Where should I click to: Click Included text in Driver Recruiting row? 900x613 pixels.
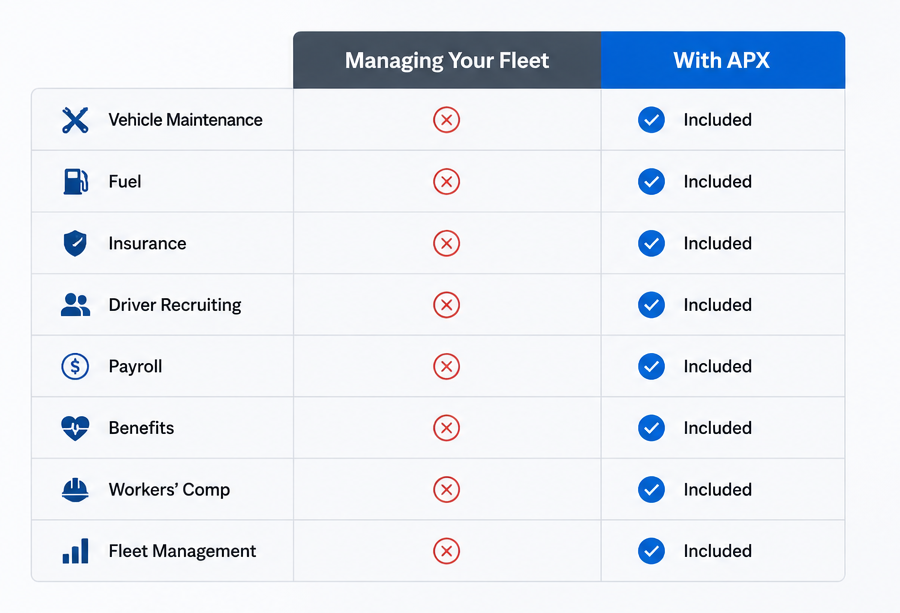[717, 305]
